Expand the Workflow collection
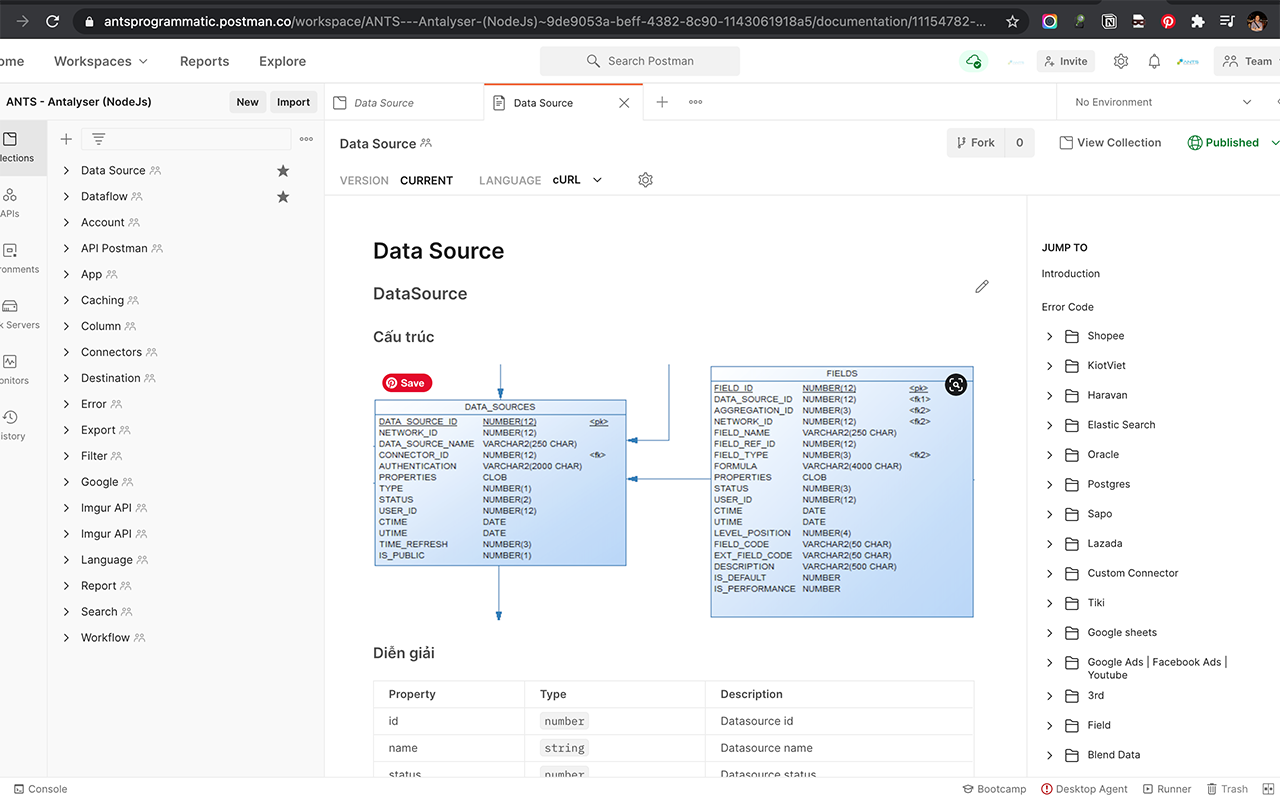The image size is (1280, 800). pos(67,638)
